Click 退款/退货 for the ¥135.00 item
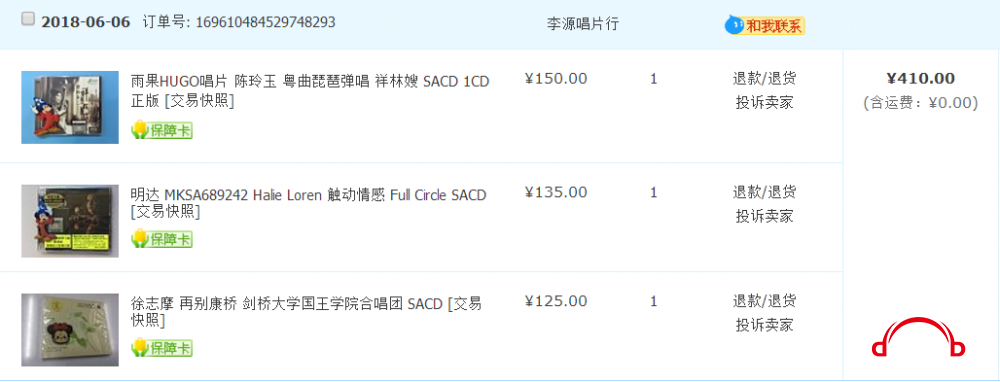 (764, 192)
